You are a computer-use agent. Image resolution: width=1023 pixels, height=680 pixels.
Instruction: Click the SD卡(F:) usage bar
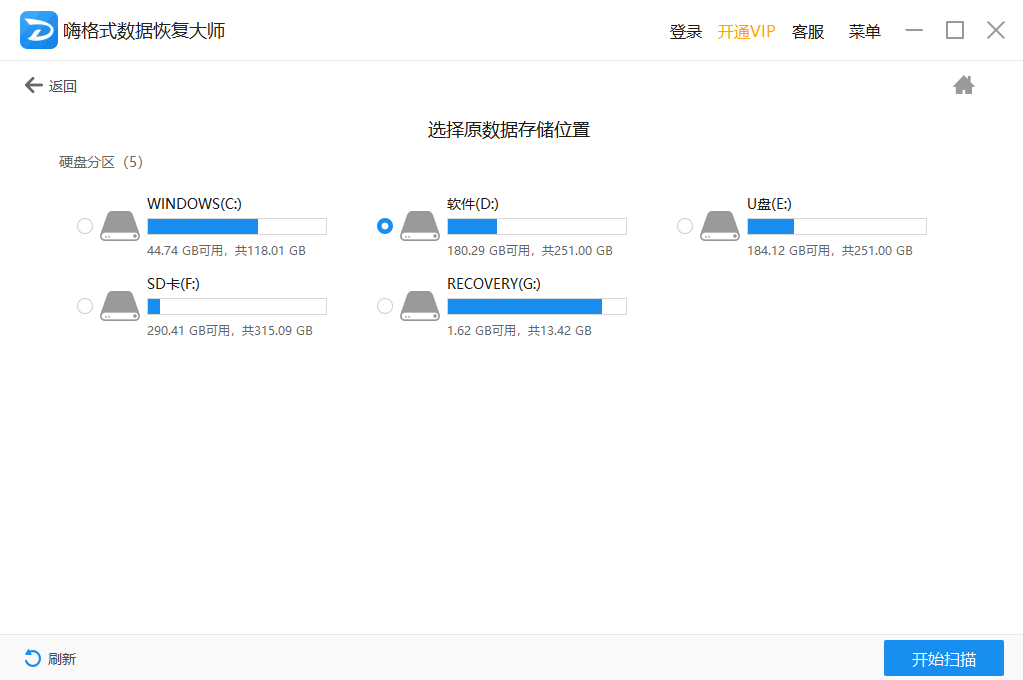[237, 307]
